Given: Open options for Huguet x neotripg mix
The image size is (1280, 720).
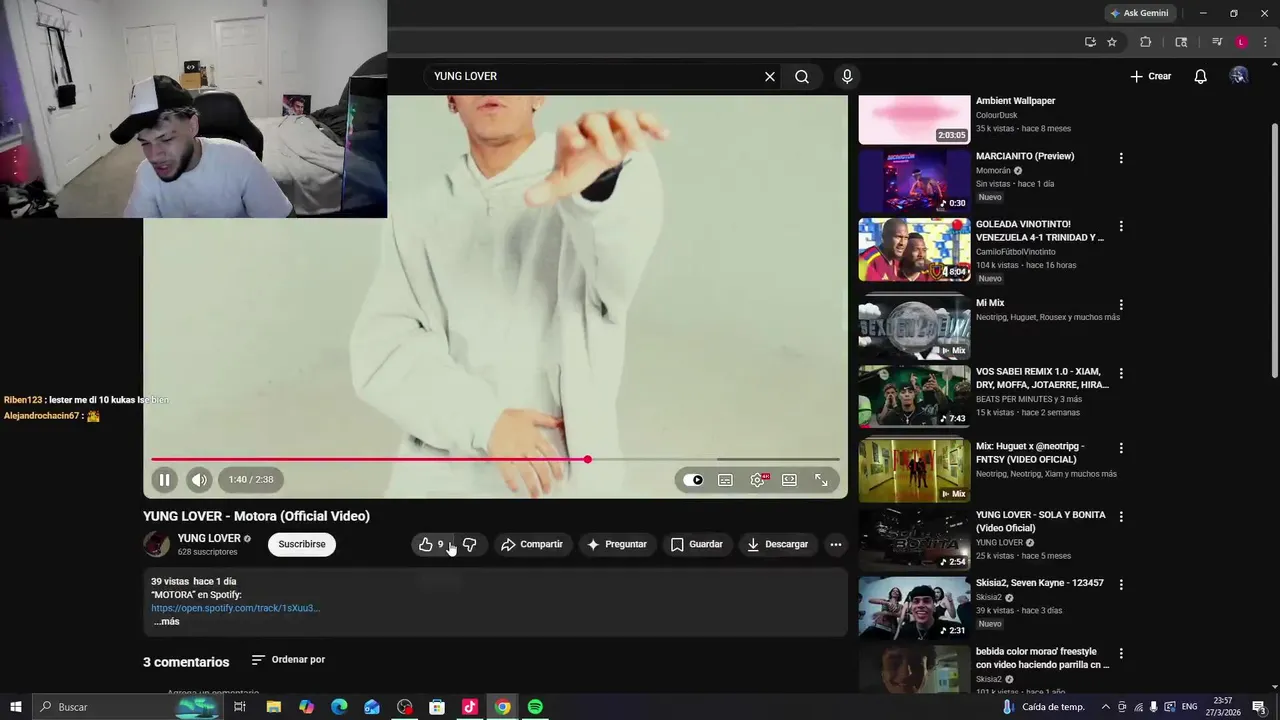Looking at the screenshot, I should pyautogui.click(x=1121, y=448).
